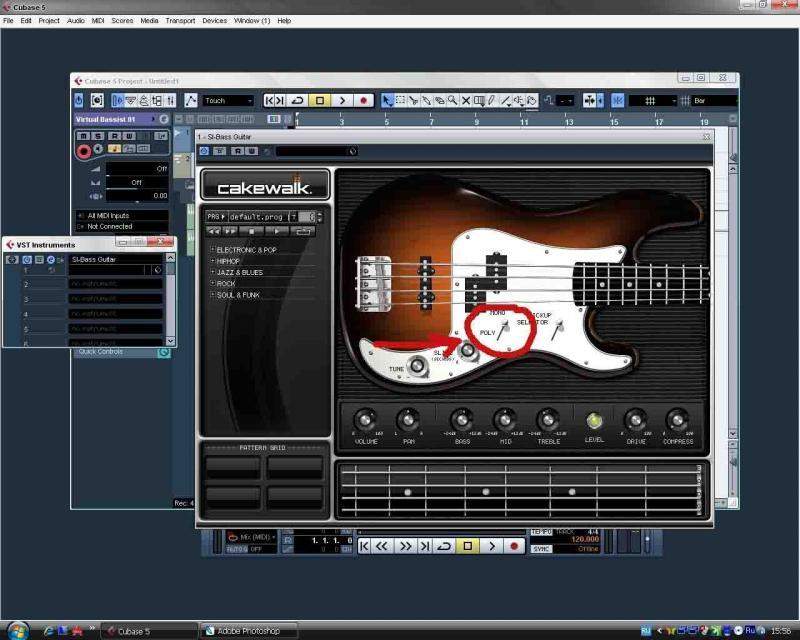Mute the Virtual Bassist 01 track
Image resolution: width=800 pixels, height=640 pixels.
(x=84, y=136)
